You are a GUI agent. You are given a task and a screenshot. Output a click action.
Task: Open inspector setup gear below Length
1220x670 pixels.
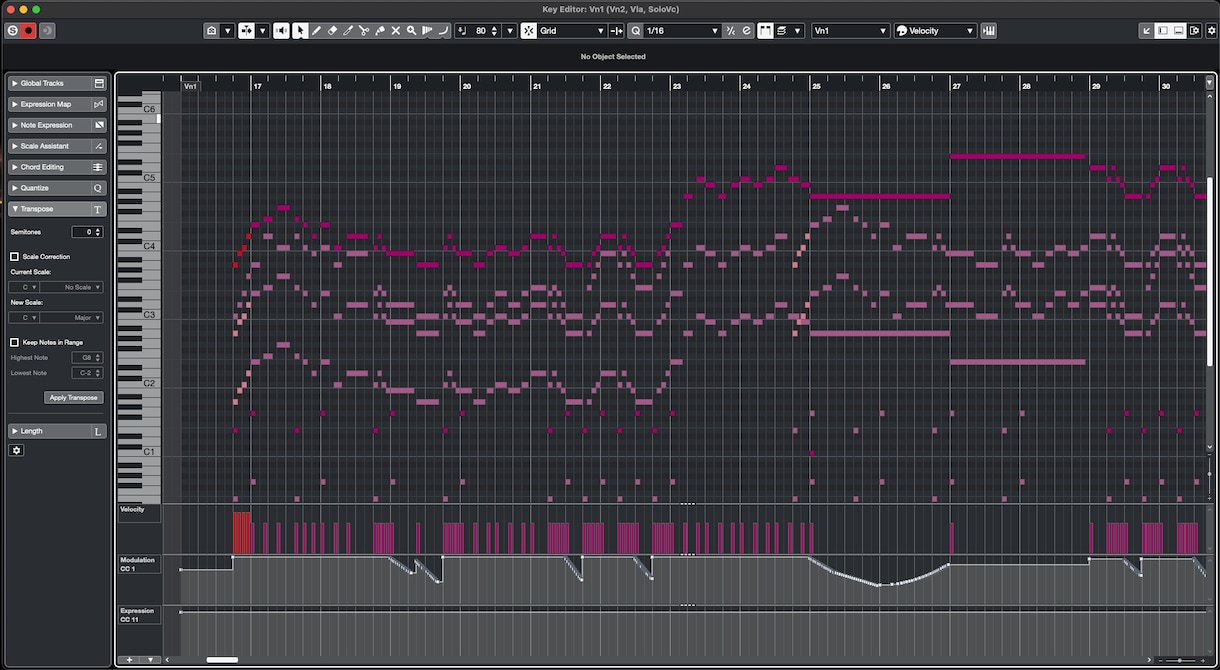point(16,450)
